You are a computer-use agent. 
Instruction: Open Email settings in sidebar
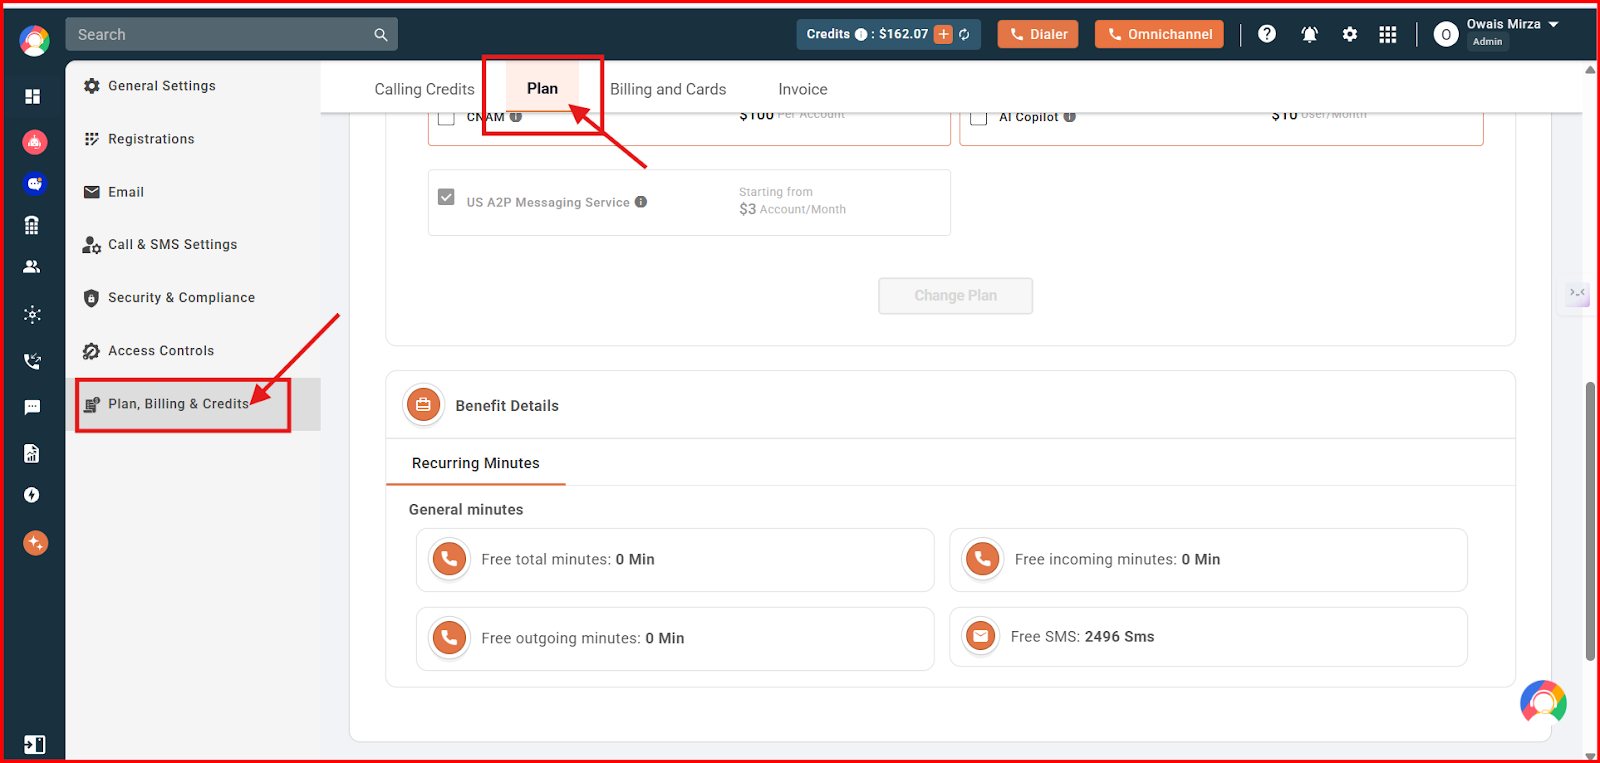click(x=193, y=192)
